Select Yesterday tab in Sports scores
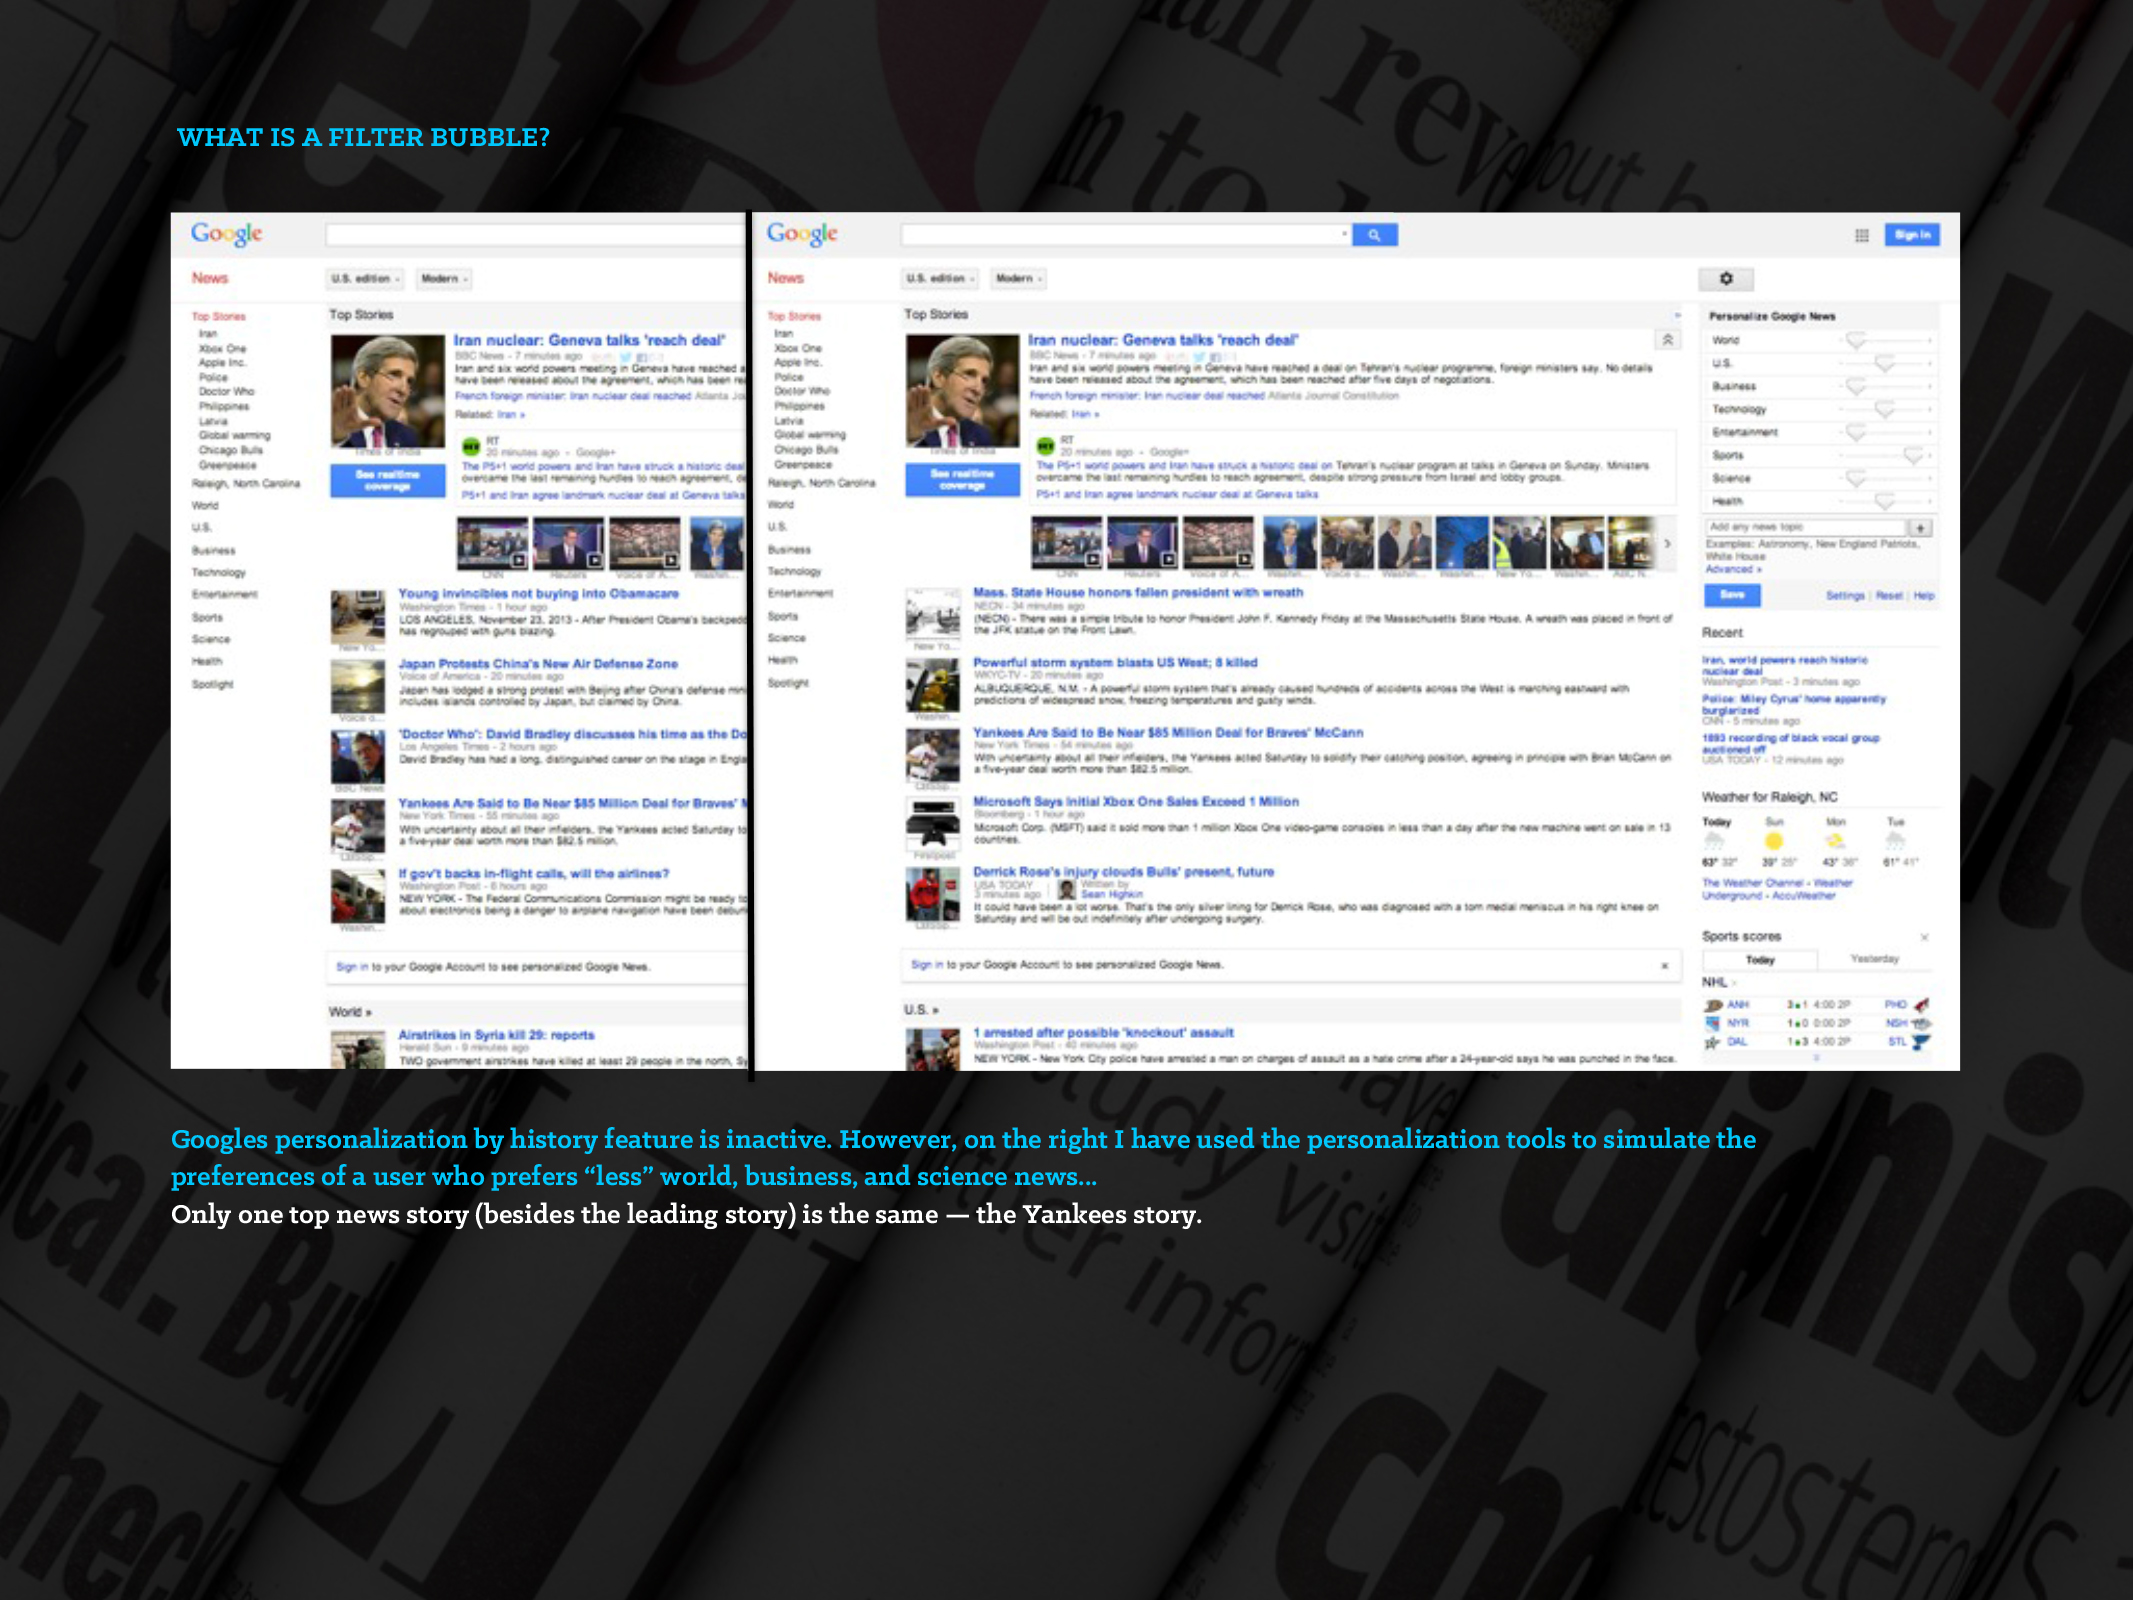 click(1874, 959)
